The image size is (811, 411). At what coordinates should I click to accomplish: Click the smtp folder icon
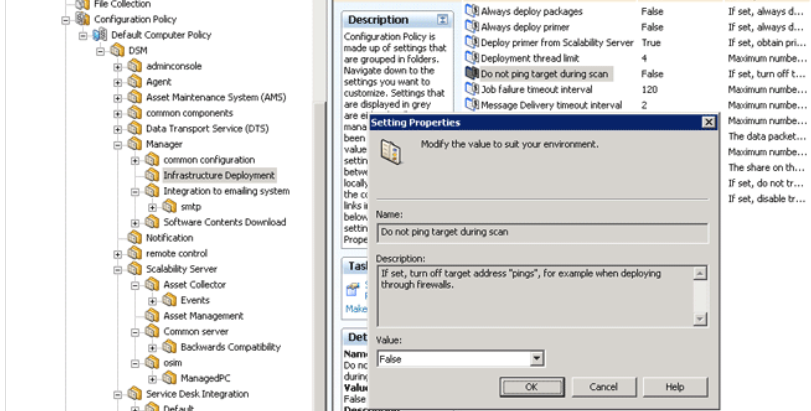click(169, 206)
